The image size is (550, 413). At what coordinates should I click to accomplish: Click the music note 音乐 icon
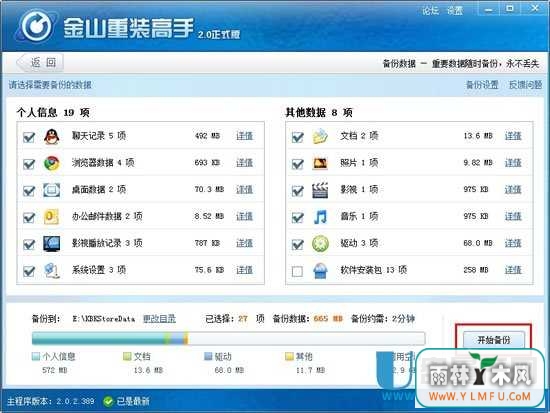(x=320, y=217)
